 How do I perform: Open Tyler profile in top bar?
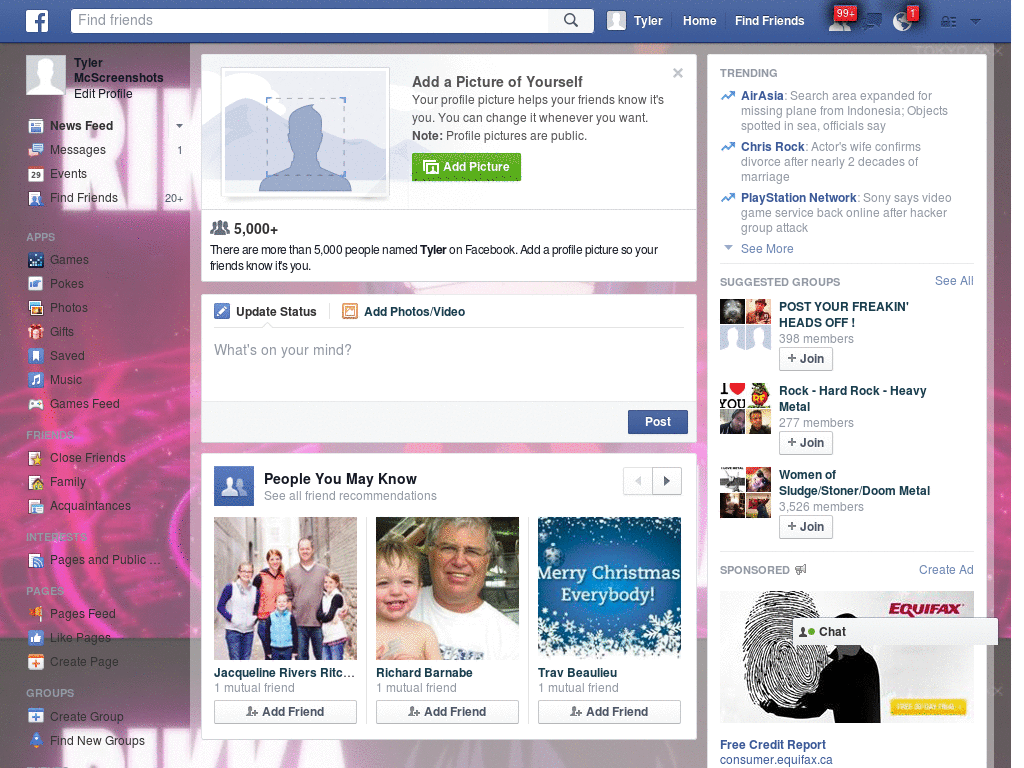point(635,21)
